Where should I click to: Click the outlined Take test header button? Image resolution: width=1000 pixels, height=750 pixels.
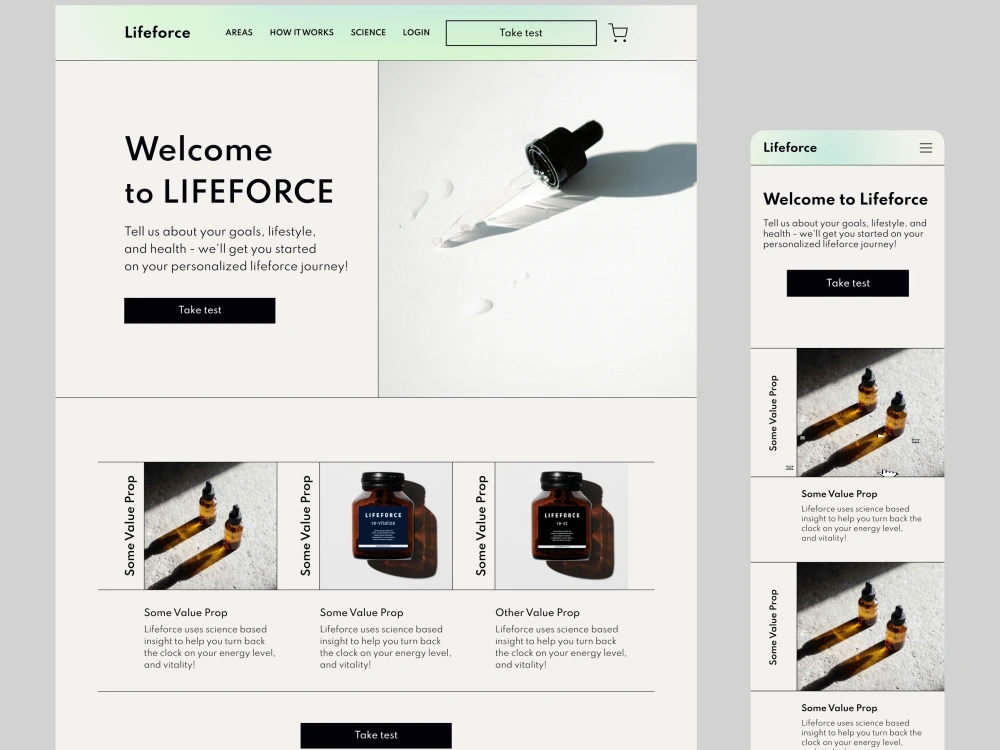click(x=521, y=33)
